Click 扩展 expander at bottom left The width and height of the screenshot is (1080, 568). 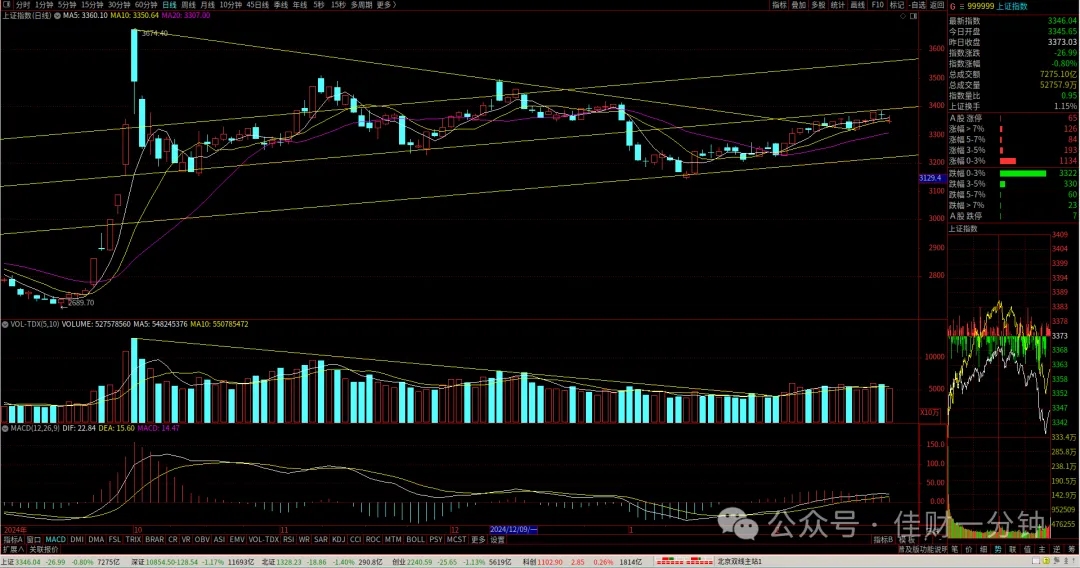pyautogui.click(x=12, y=549)
